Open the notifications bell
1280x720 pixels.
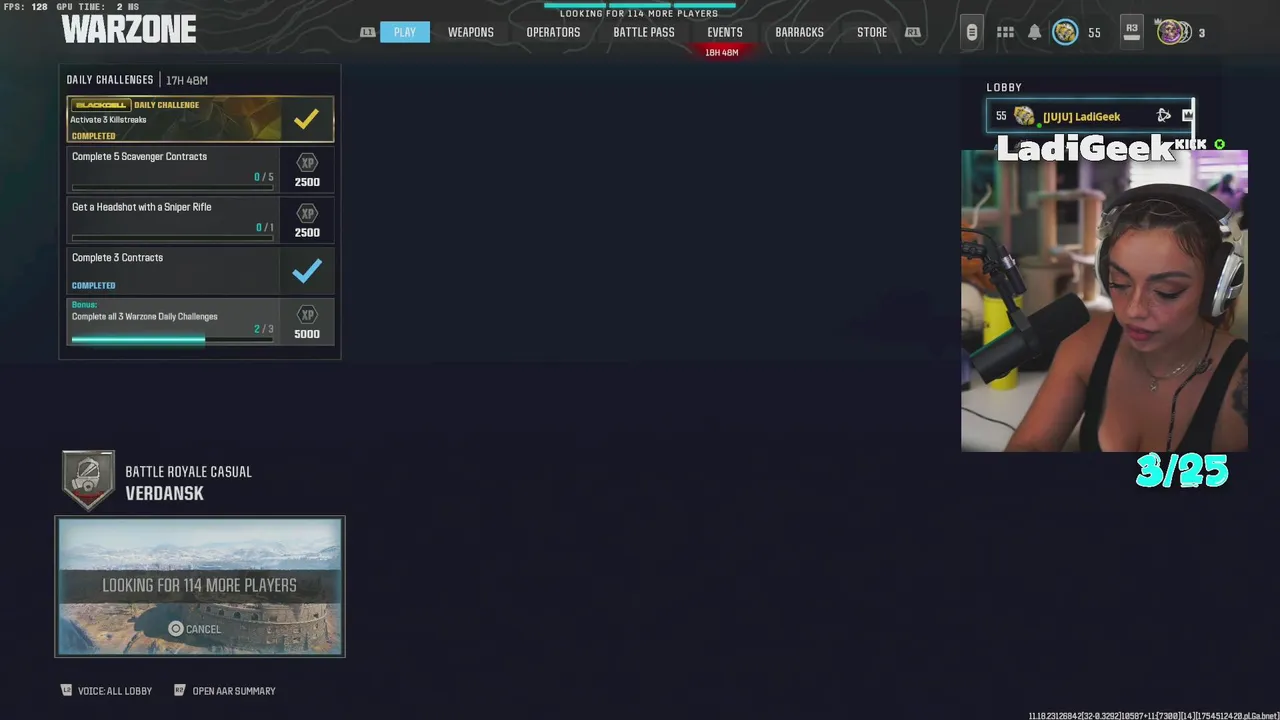[x=1034, y=32]
